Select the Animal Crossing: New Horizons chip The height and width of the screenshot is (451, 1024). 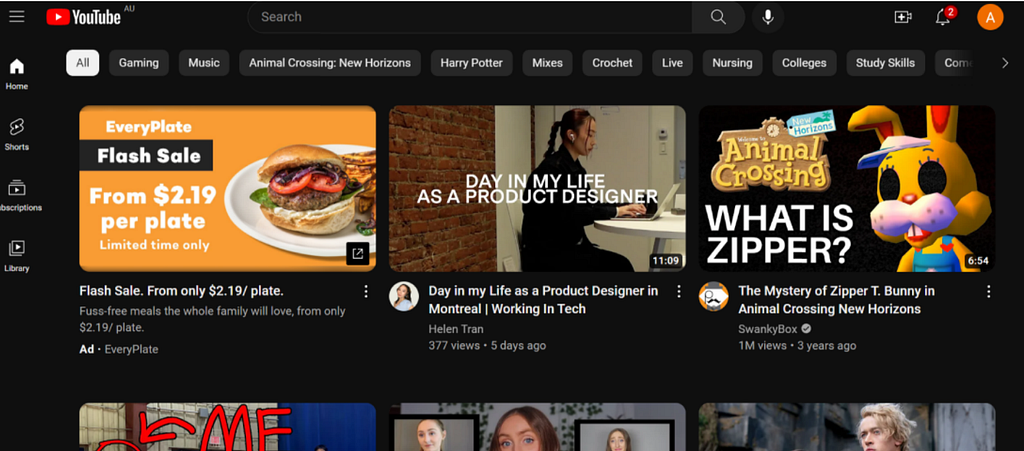[x=330, y=63]
